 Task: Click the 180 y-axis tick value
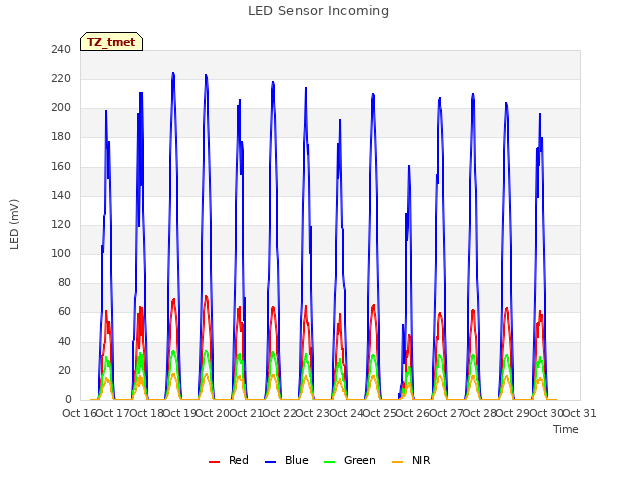pyautogui.click(x=61, y=137)
